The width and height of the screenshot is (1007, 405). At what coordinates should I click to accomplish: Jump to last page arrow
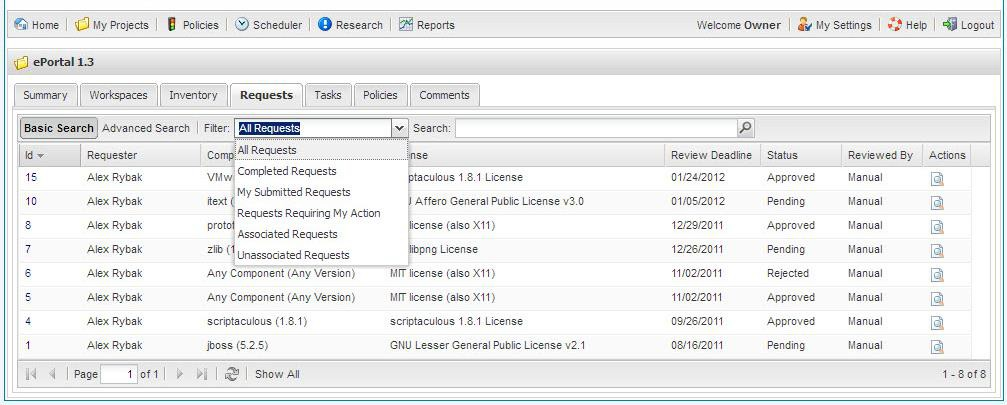[x=202, y=374]
